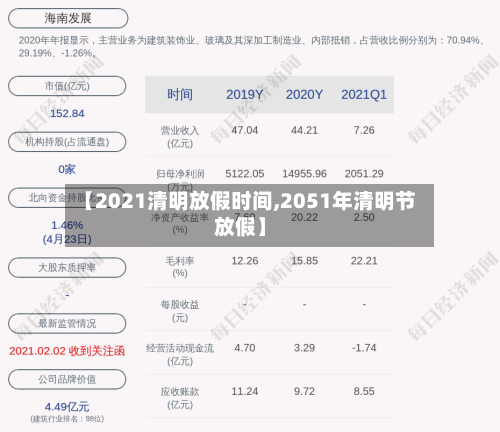Click revenue value 7.26
The image size is (500, 432).
[x=364, y=130]
